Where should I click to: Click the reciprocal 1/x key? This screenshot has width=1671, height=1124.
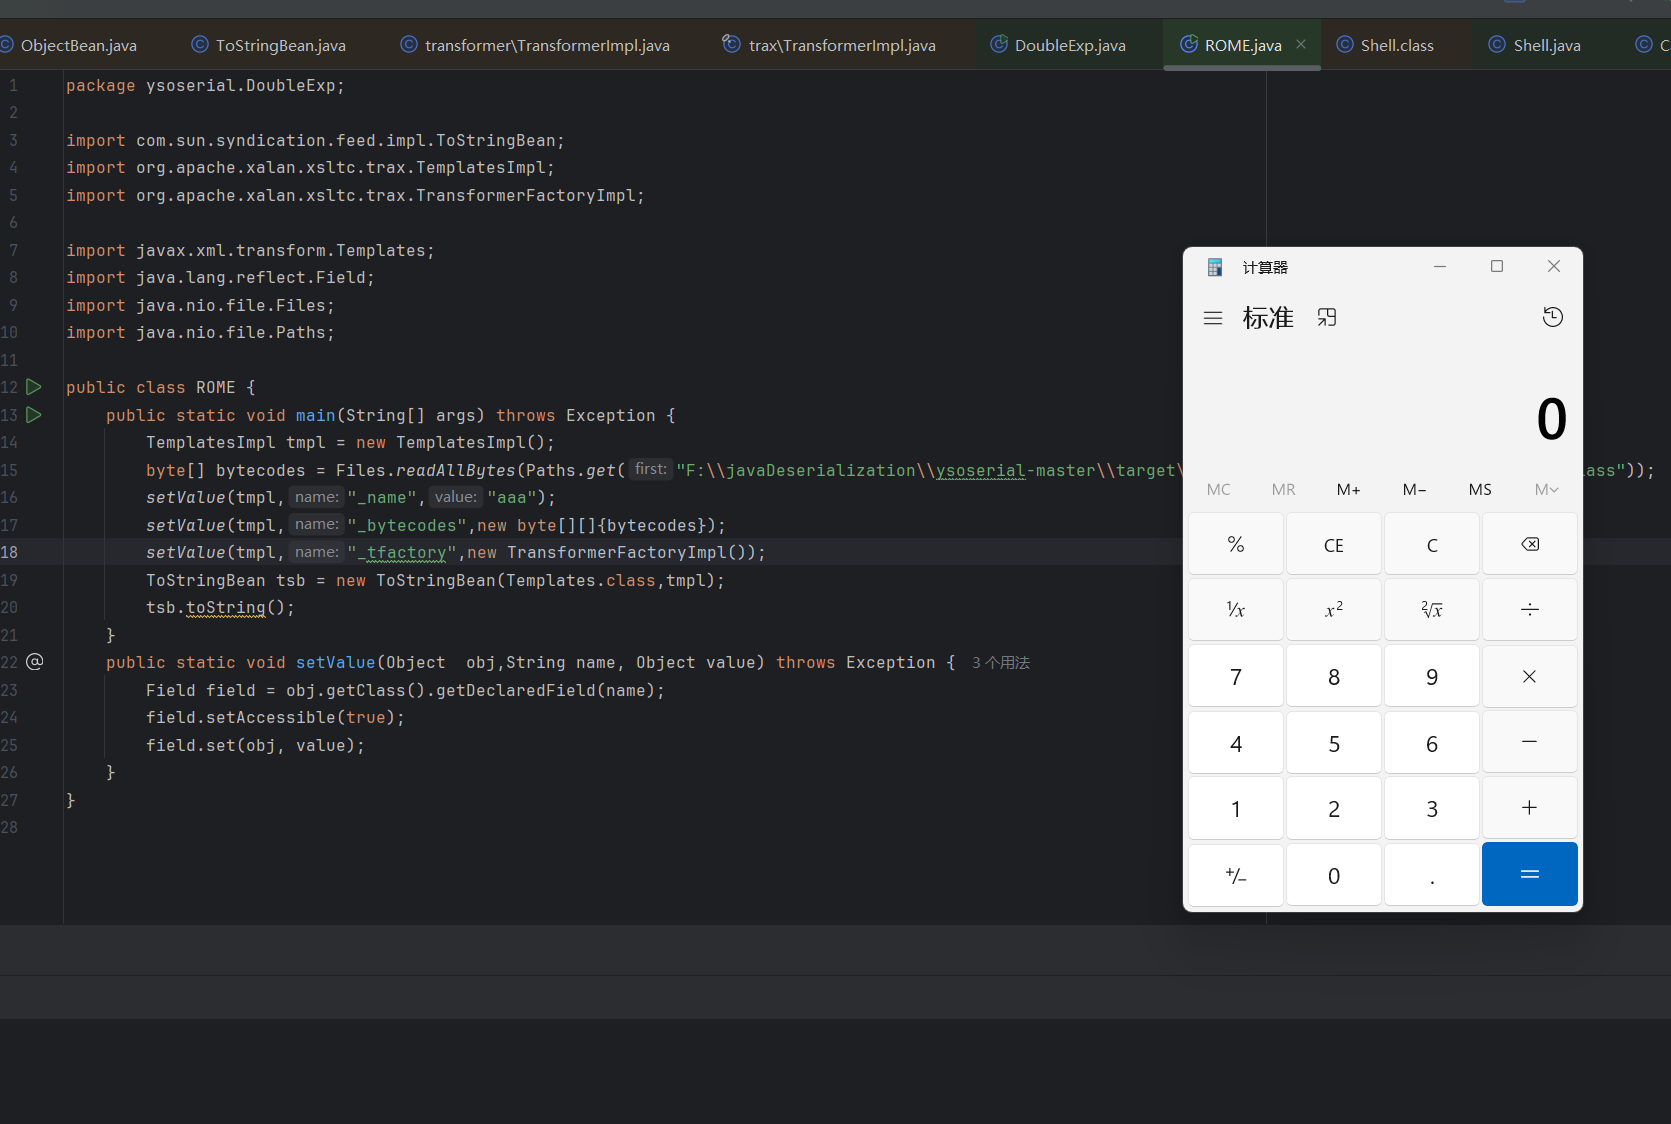(x=1236, y=609)
